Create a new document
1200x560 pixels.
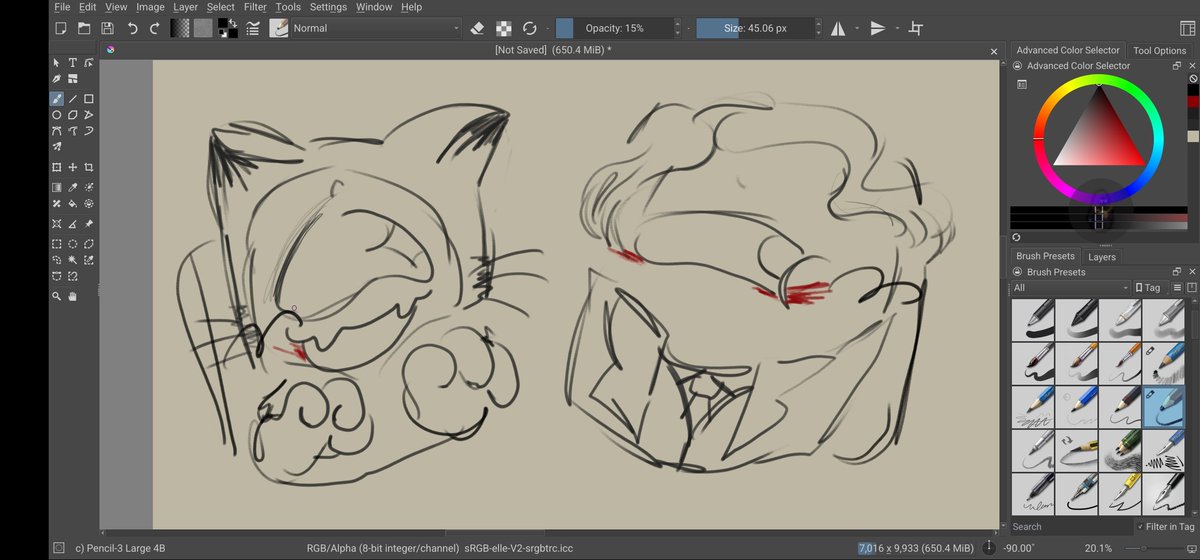61,28
